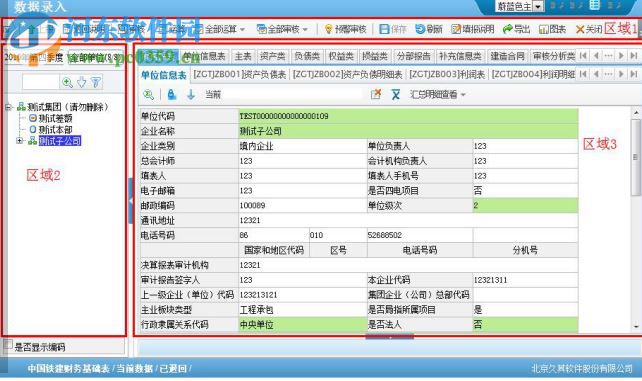Image resolution: width=642 pixels, height=381 pixels.
Task: Click the 预警审核 lightbulb button
Action: (346, 29)
